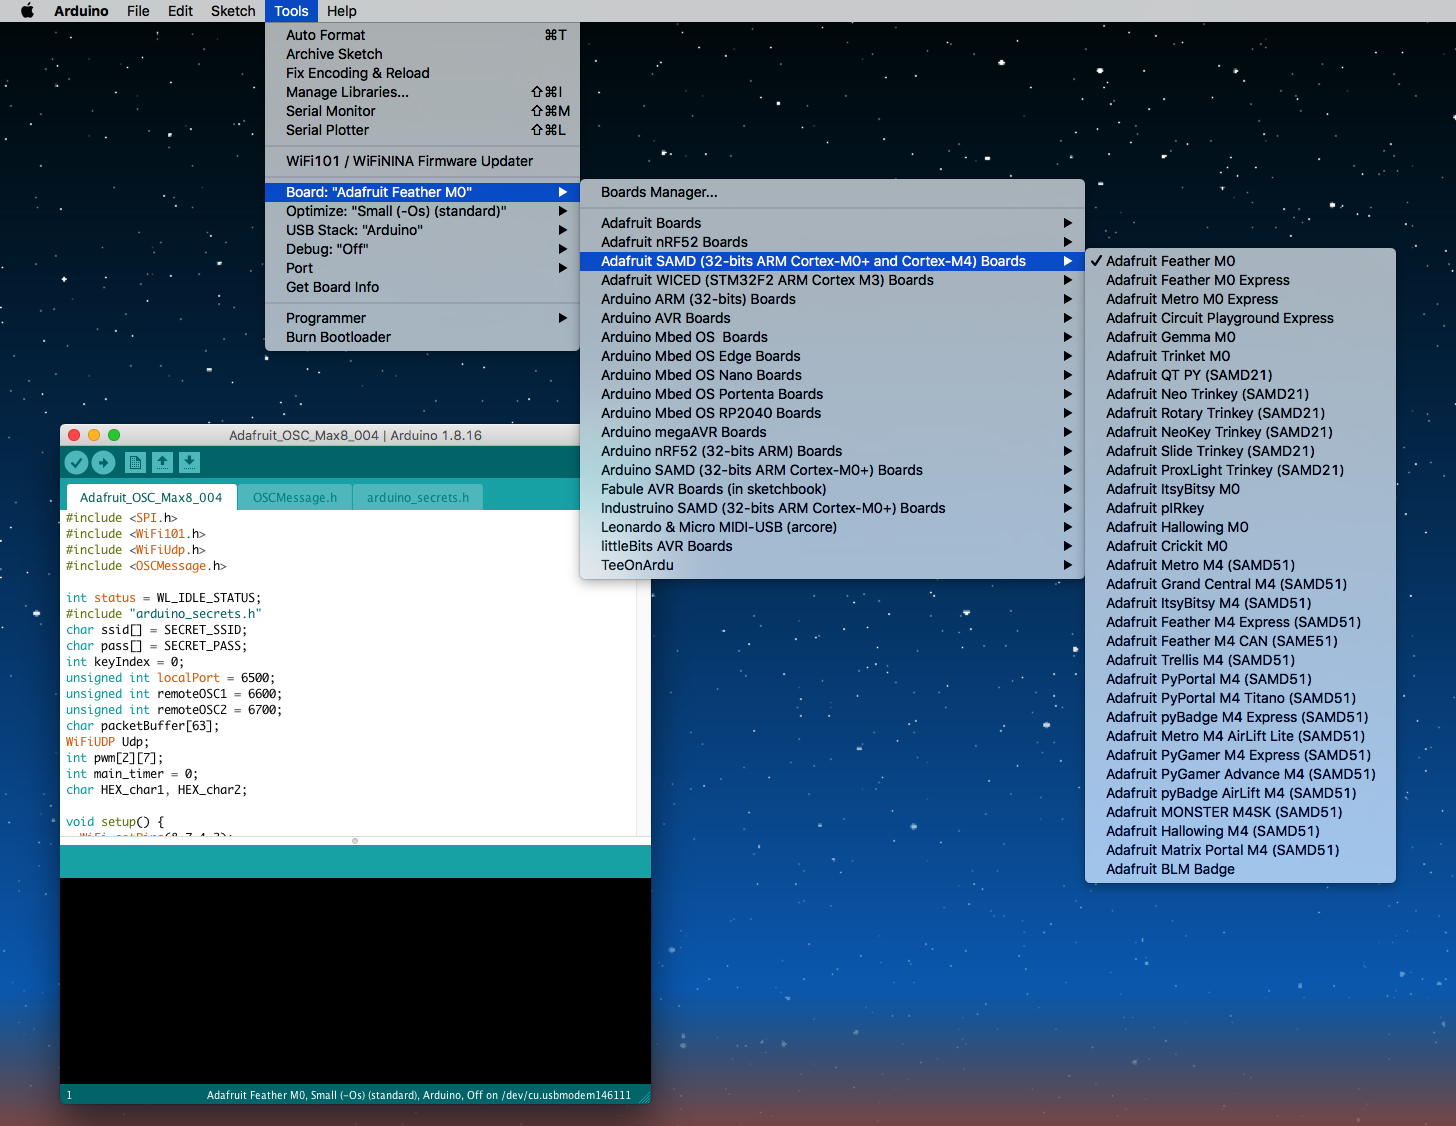1456x1126 pixels.
Task: Select the checked Adafruit Feather M0 board
Action: click(x=1170, y=261)
